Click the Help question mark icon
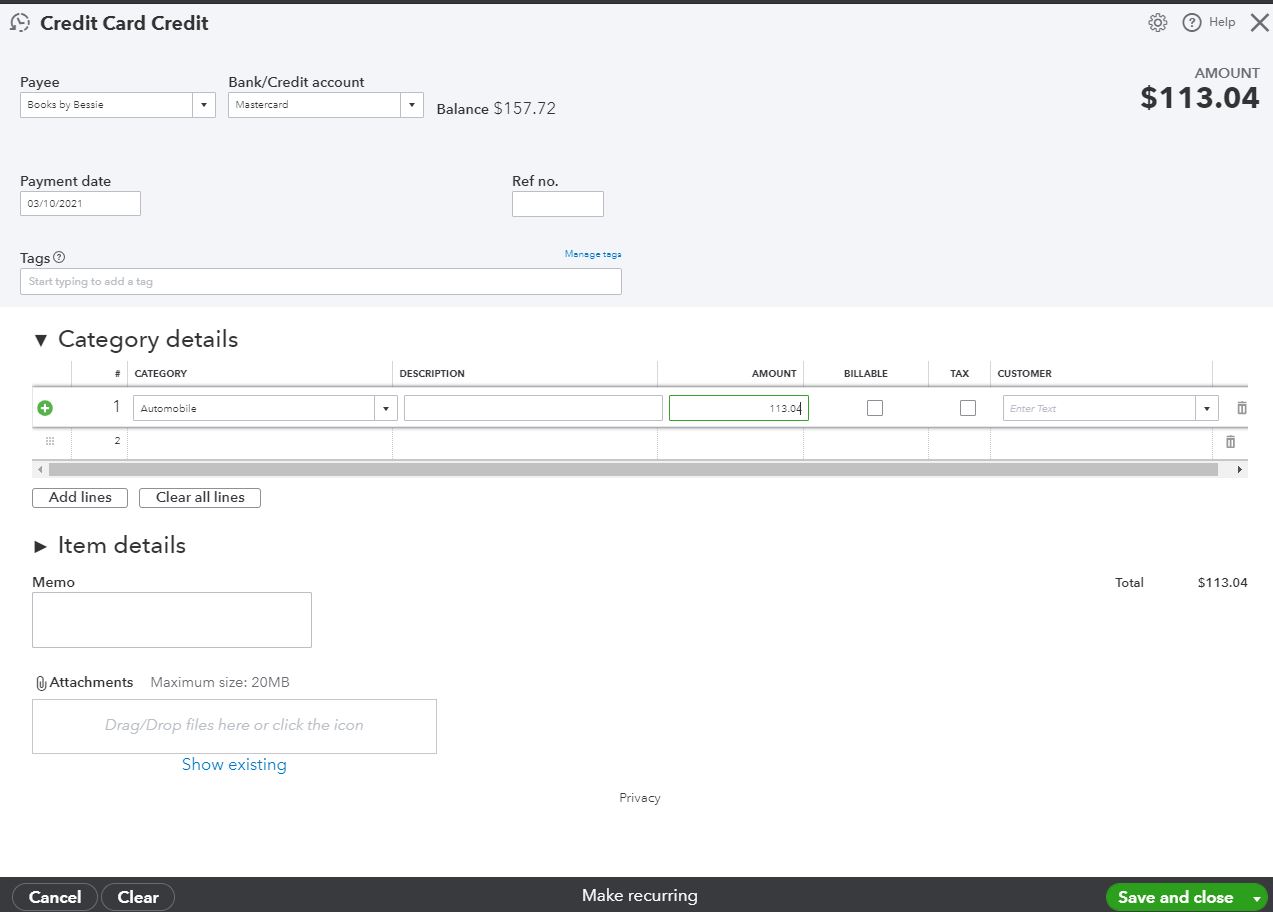This screenshot has height=912, width=1273. coord(1192,22)
